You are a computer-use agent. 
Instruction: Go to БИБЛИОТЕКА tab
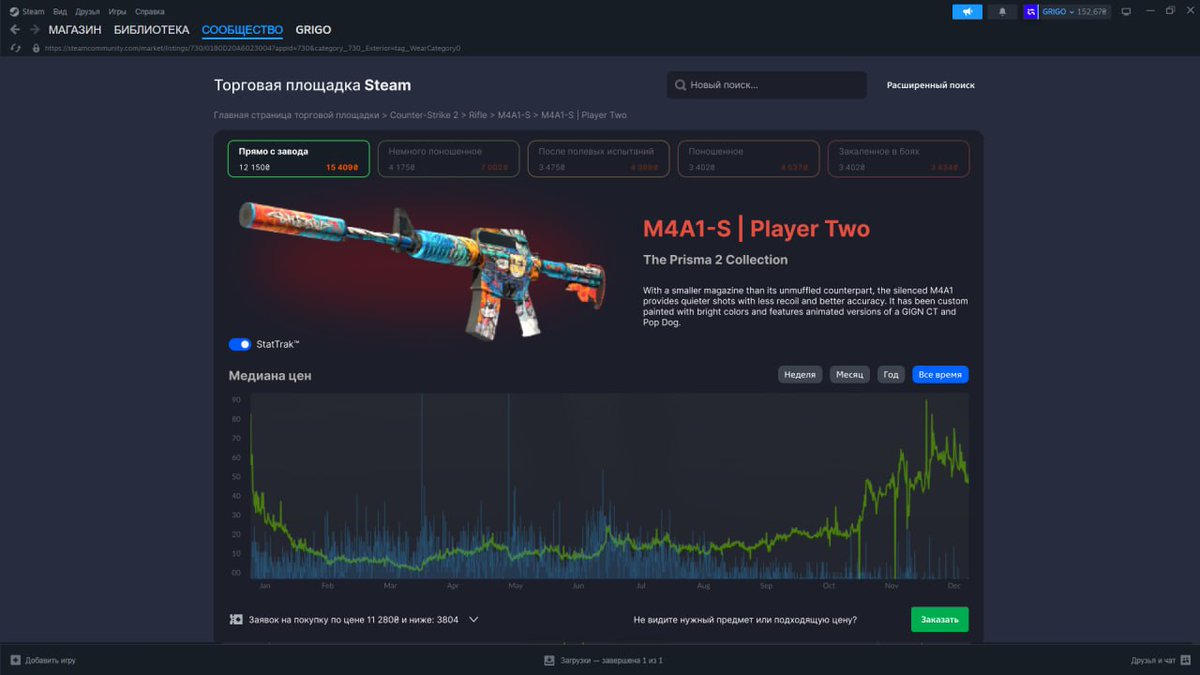coord(151,30)
